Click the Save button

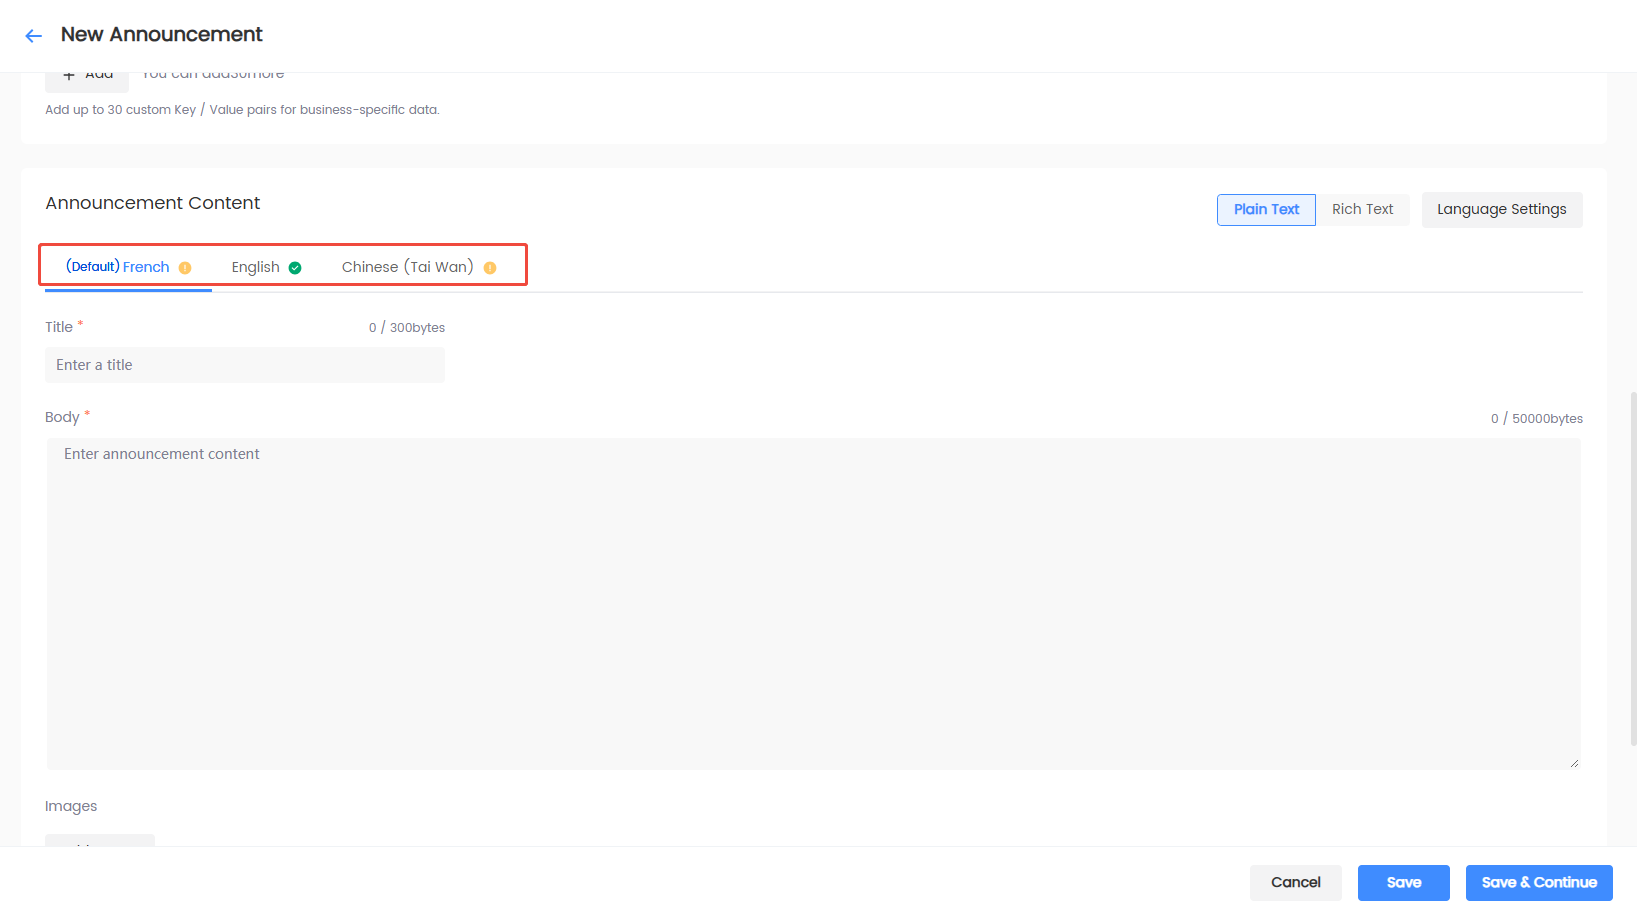1404,882
